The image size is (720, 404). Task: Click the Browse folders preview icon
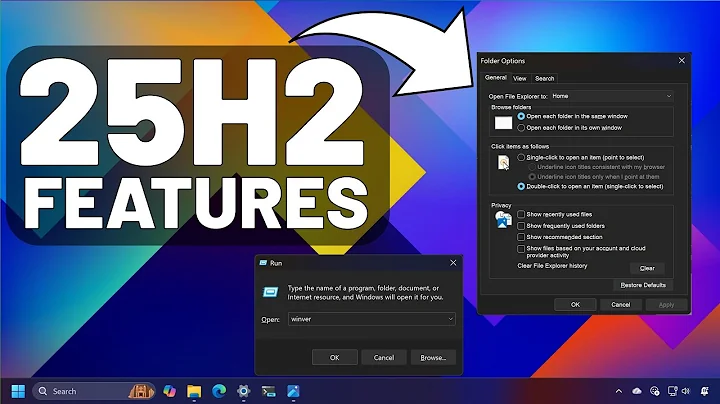(503, 123)
